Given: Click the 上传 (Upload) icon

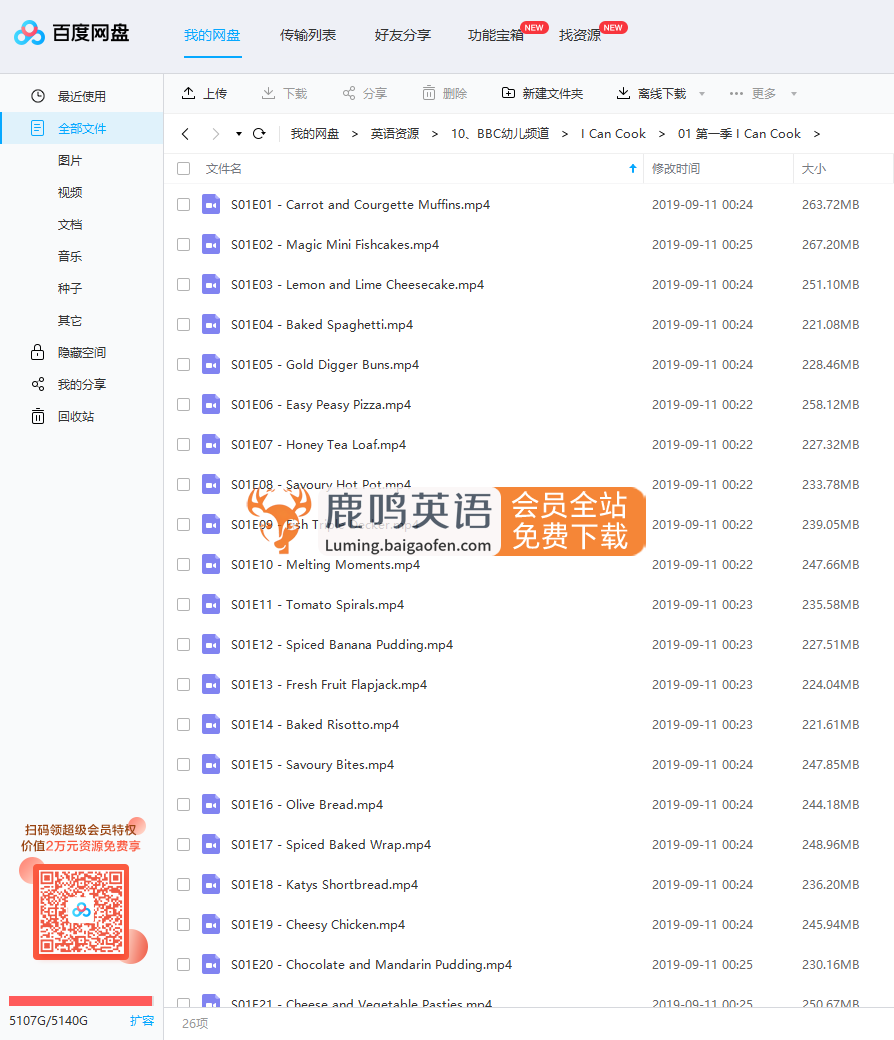Looking at the screenshot, I should point(188,93).
